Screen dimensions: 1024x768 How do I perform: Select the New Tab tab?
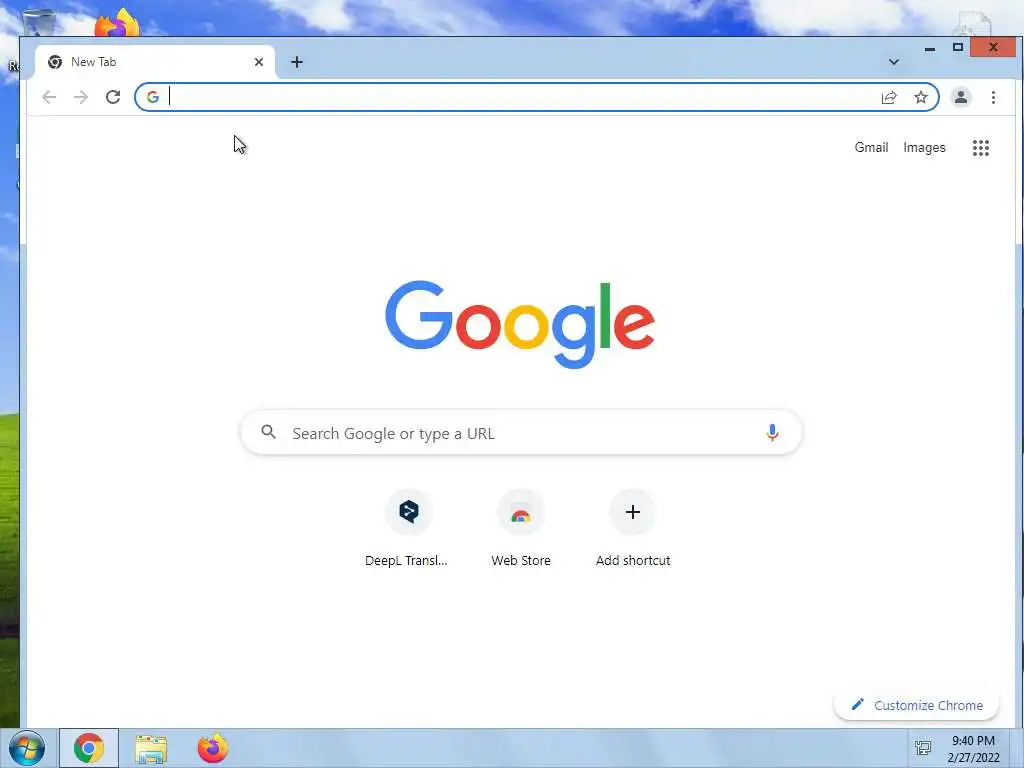(x=155, y=62)
